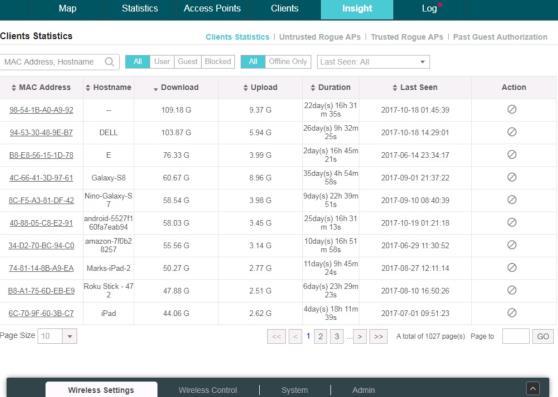The height and width of the screenshot is (397, 558).
Task: Open the Last Seen dropdown
Action: tap(373, 62)
